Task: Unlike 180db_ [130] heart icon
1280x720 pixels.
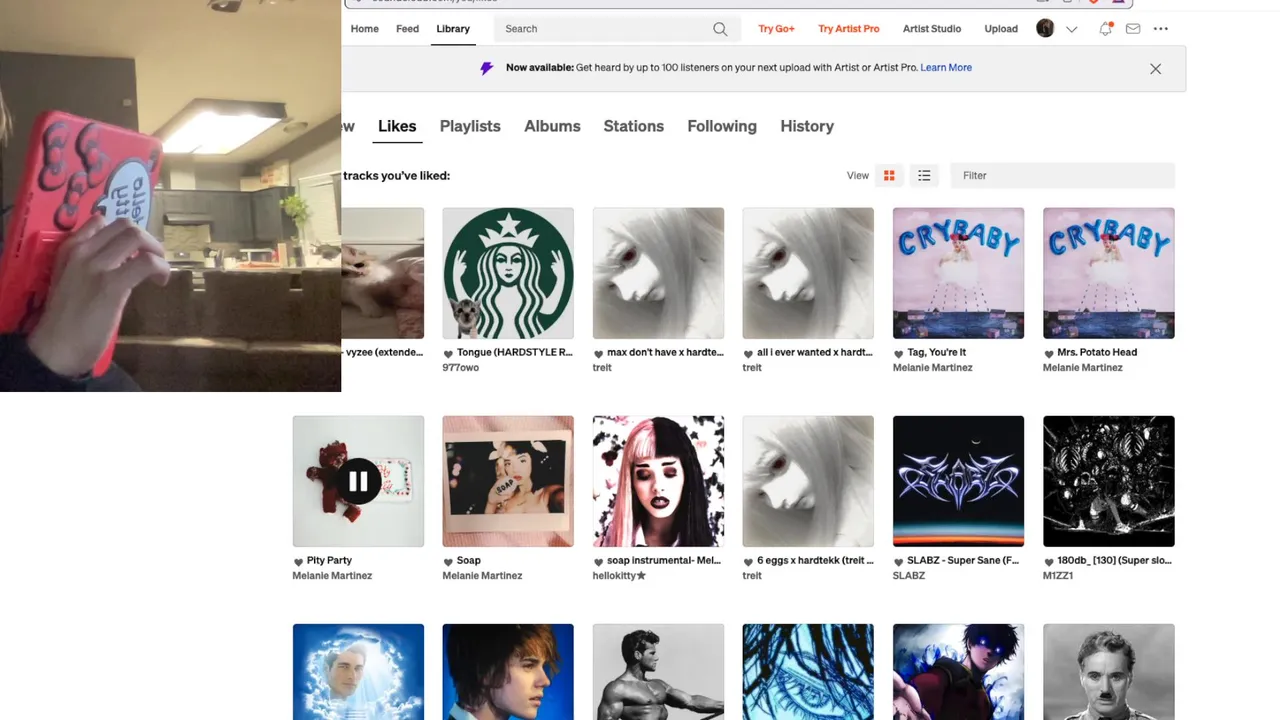Action: tap(1048, 561)
